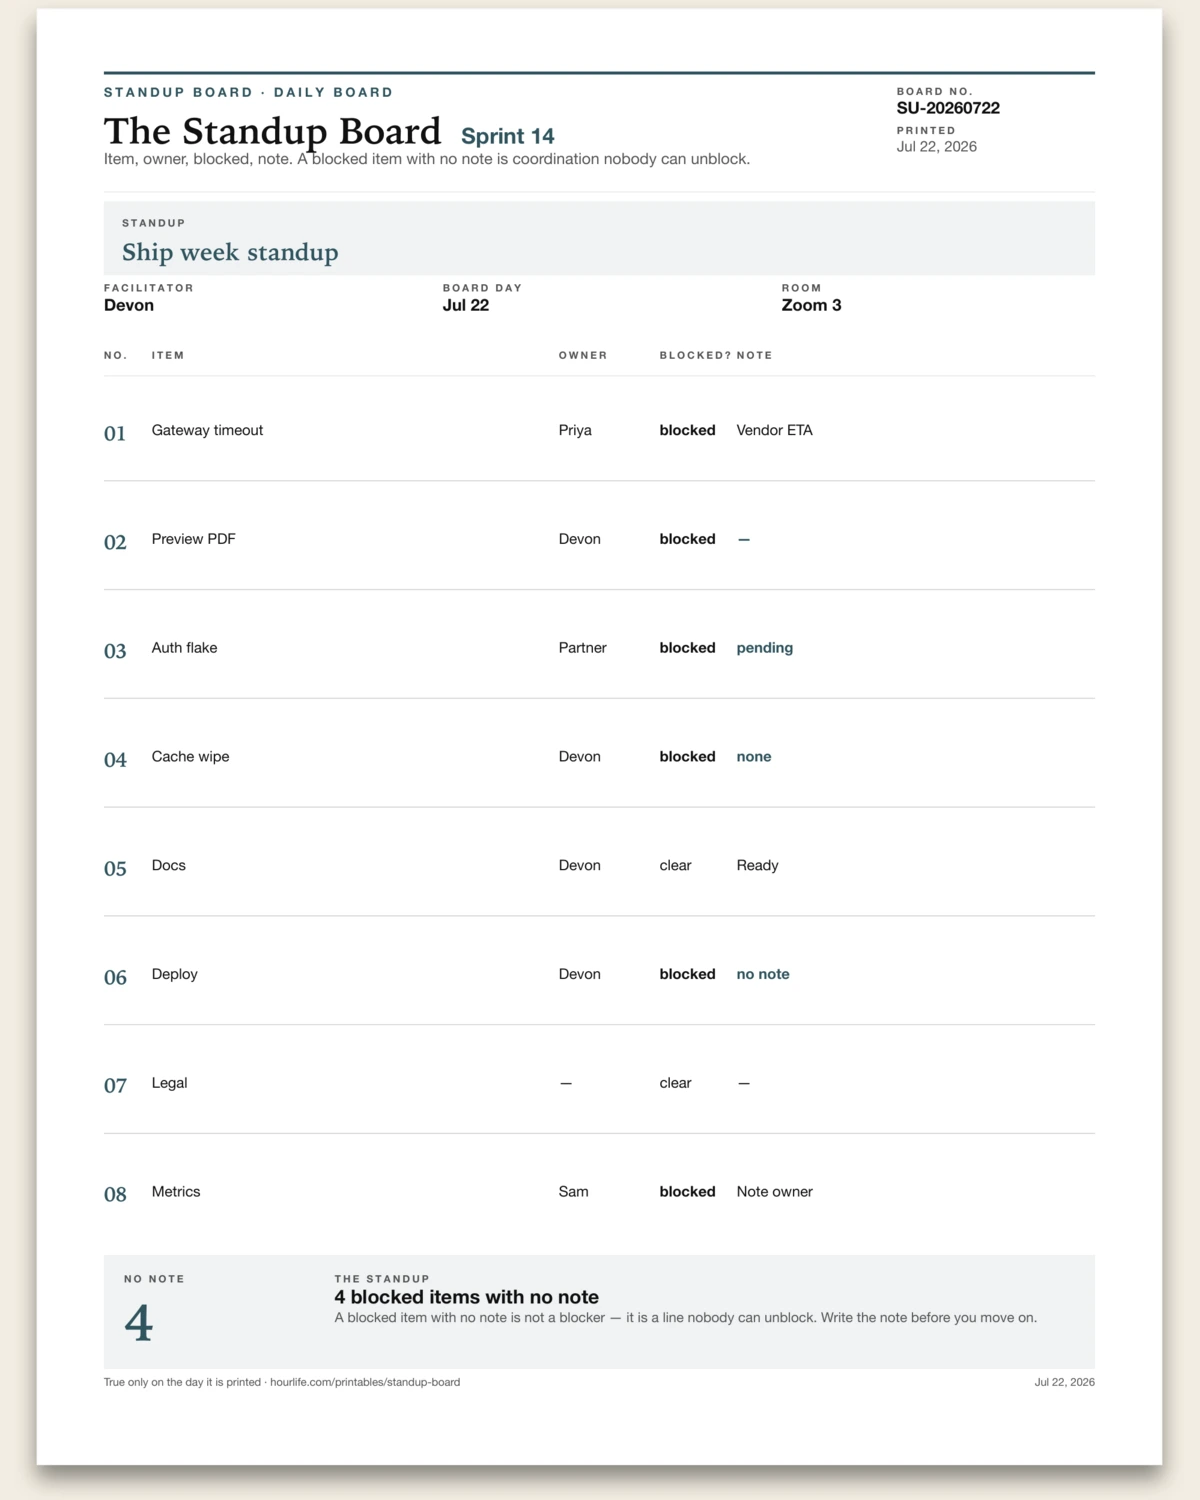This screenshot has width=1200, height=1500.
Task: Select owner "Priya"
Action: (575, 430)
